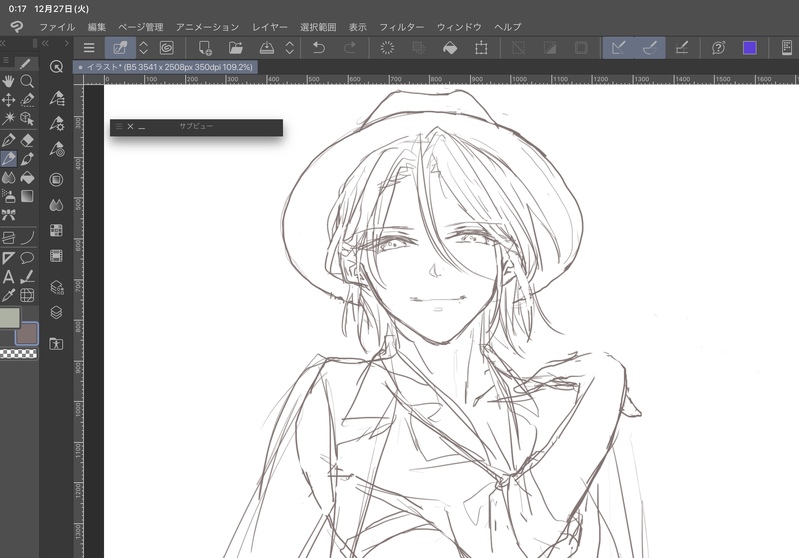
Task: Open the Layer Property palette icon
Action: (57, 287)
